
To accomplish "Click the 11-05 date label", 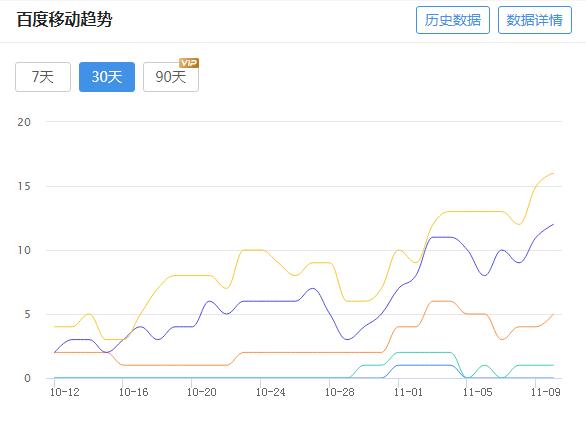I will [478, 392].
